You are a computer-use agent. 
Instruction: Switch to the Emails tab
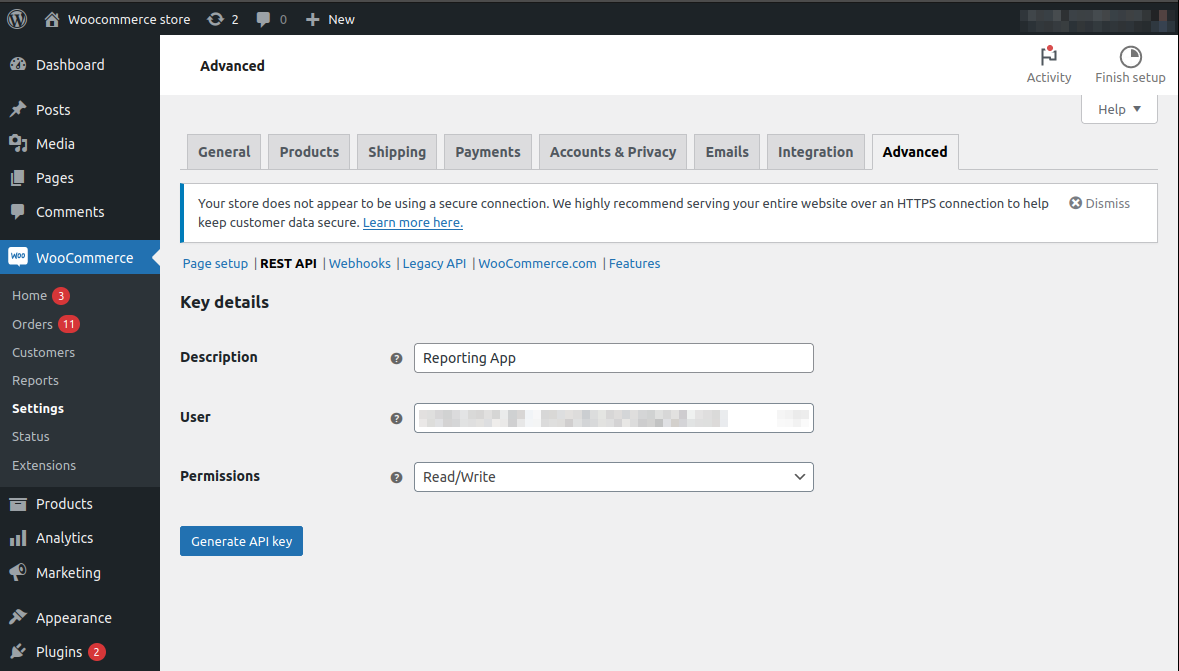pos(726,151)
